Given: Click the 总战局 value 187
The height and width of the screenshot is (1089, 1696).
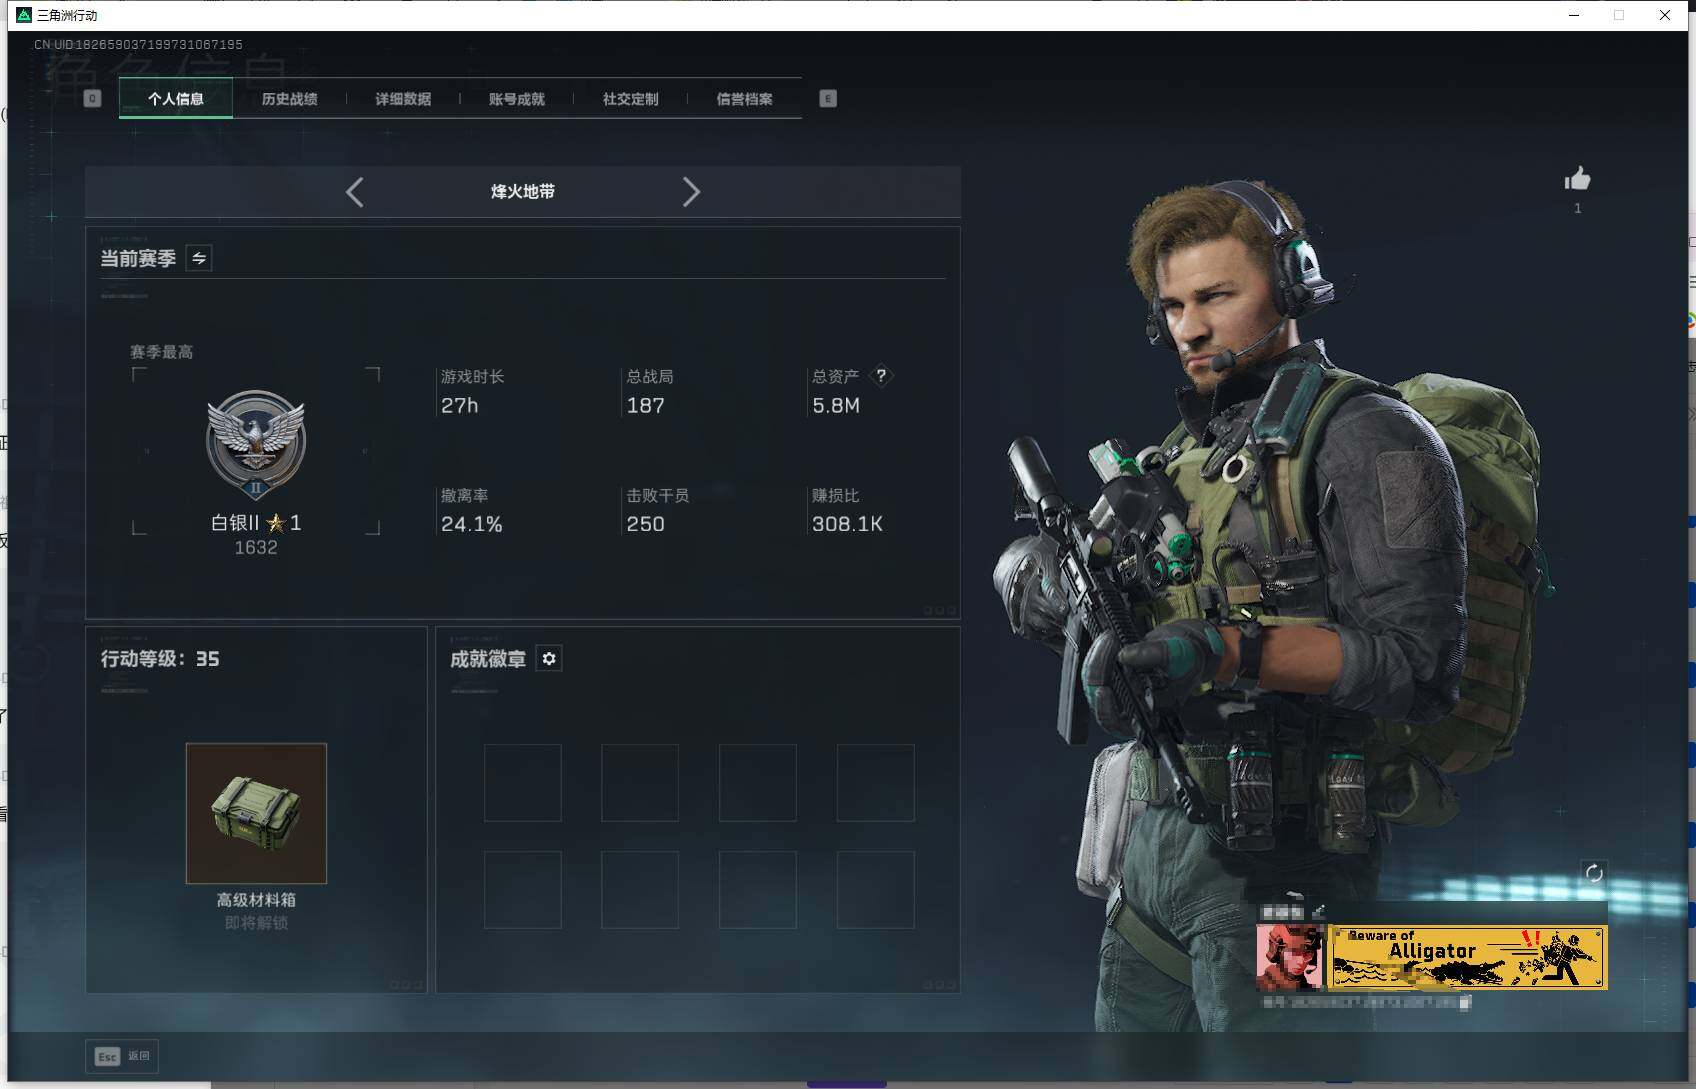Looking at the screenshot, I should (646, 405).
